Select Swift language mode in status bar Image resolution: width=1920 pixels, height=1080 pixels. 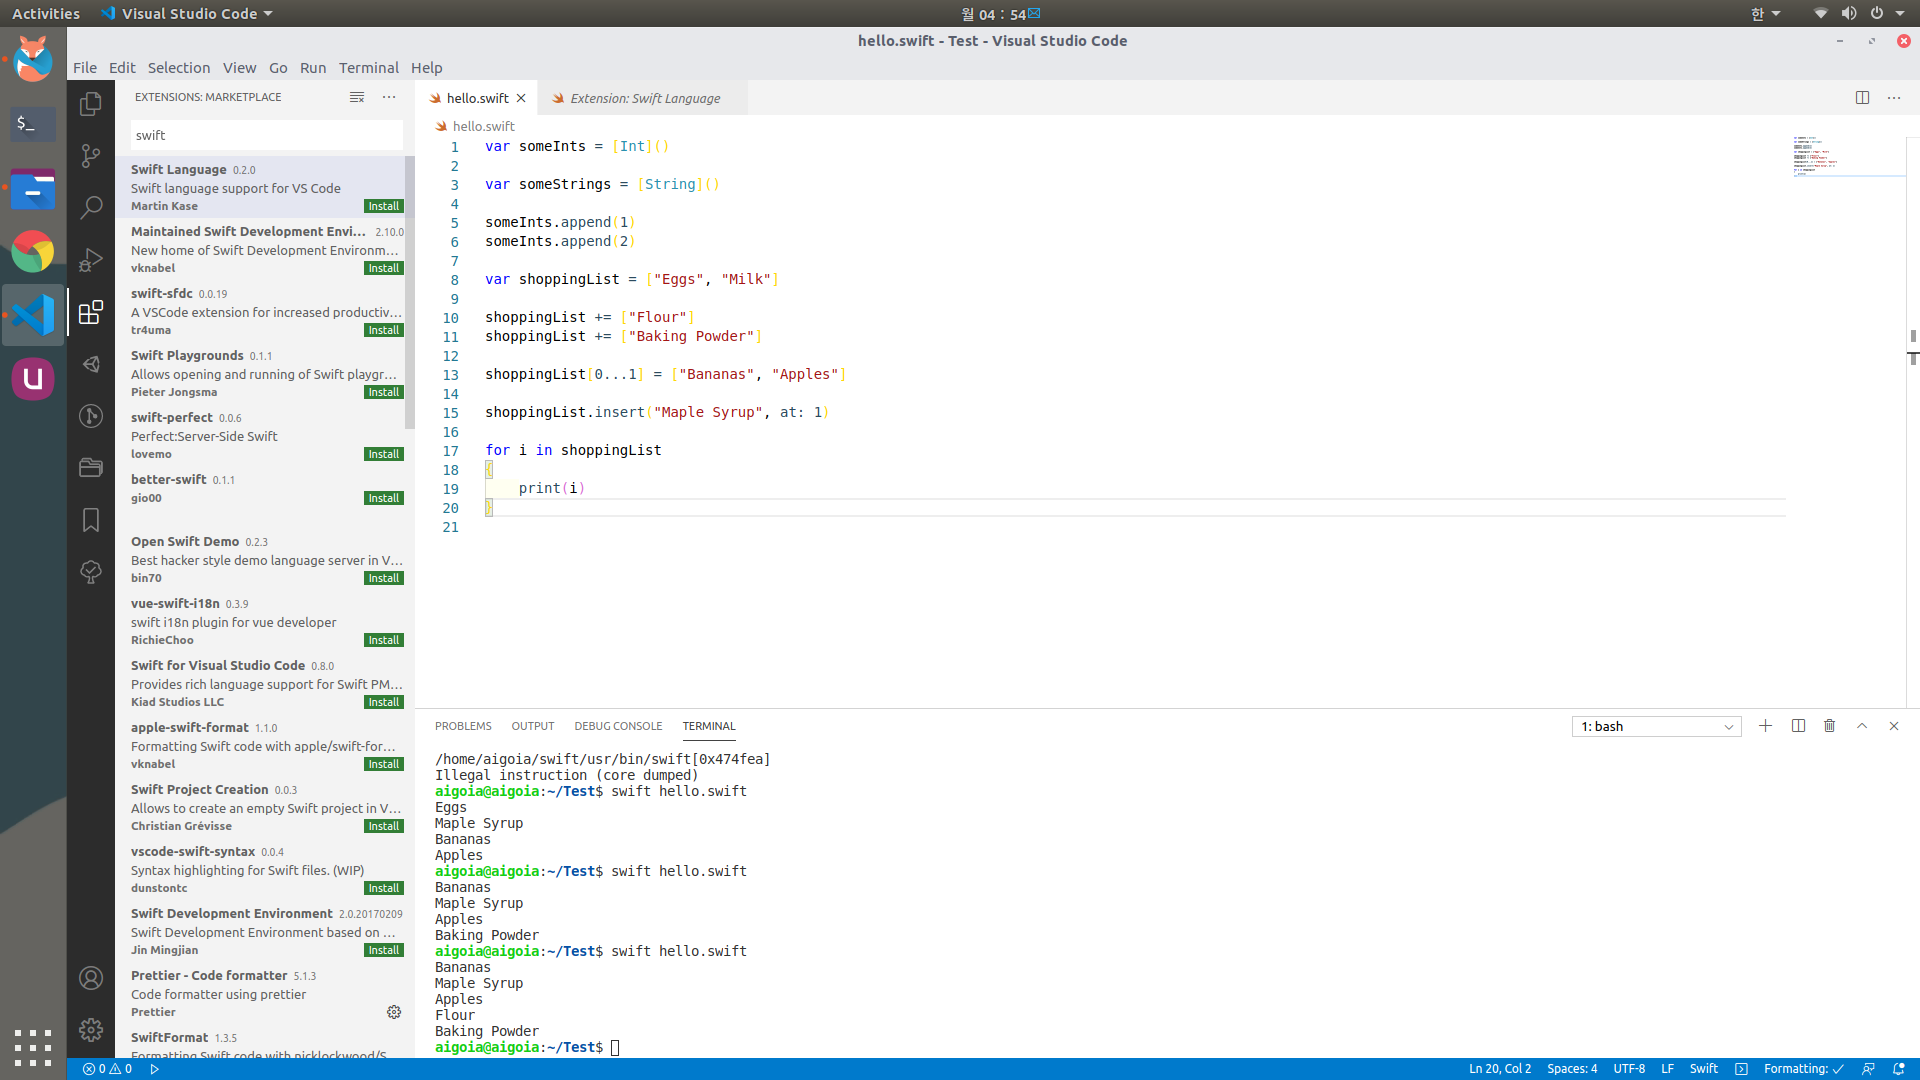[x=1703, y=1069]
